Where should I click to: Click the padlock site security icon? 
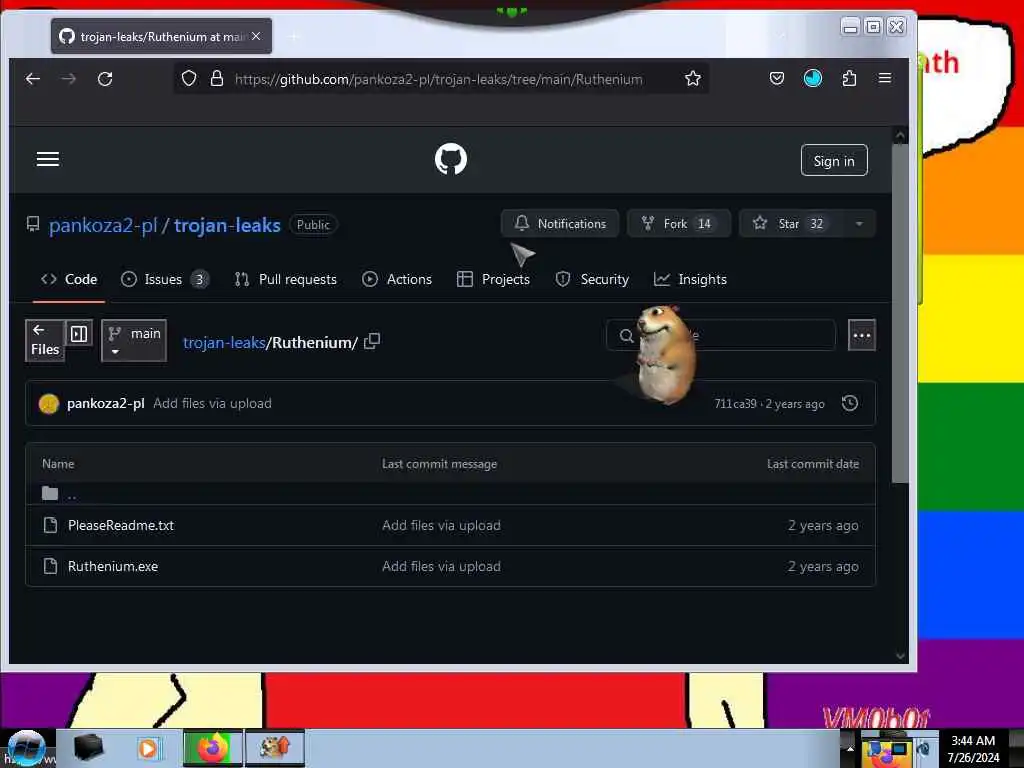tap(217, 79)
